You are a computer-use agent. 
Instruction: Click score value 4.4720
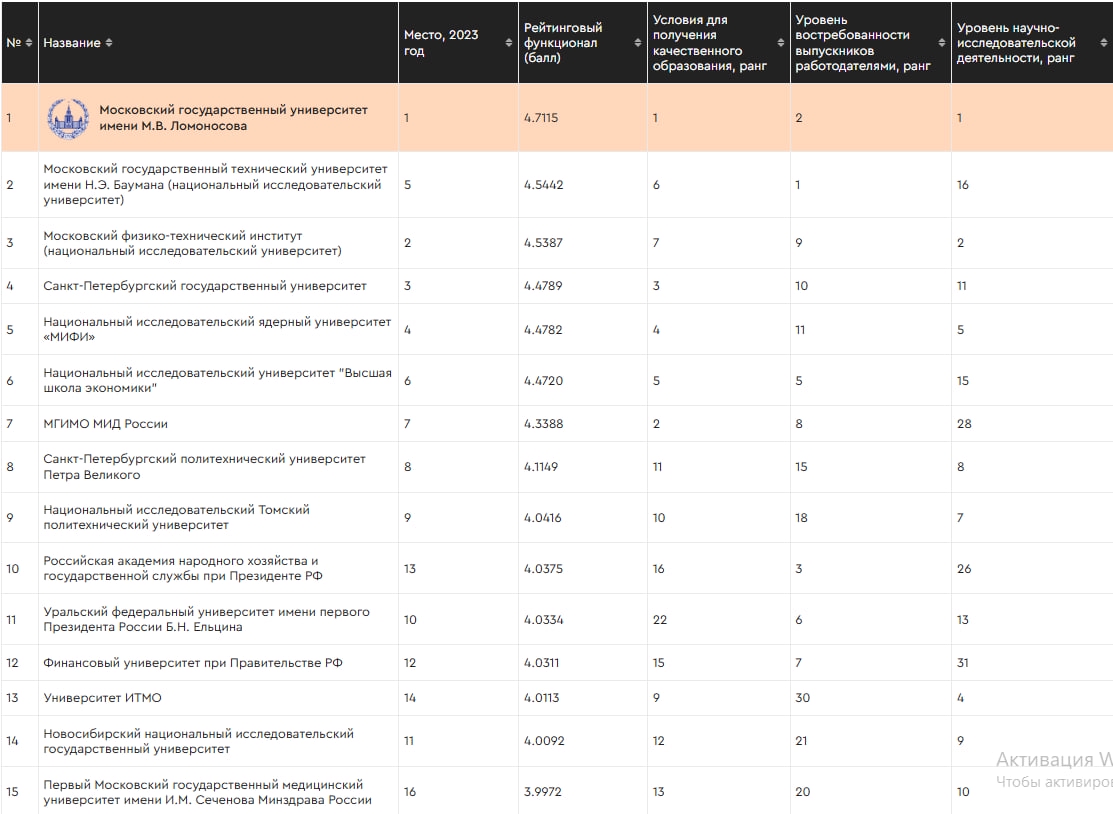pyautogui.click(x=544, y=380)
